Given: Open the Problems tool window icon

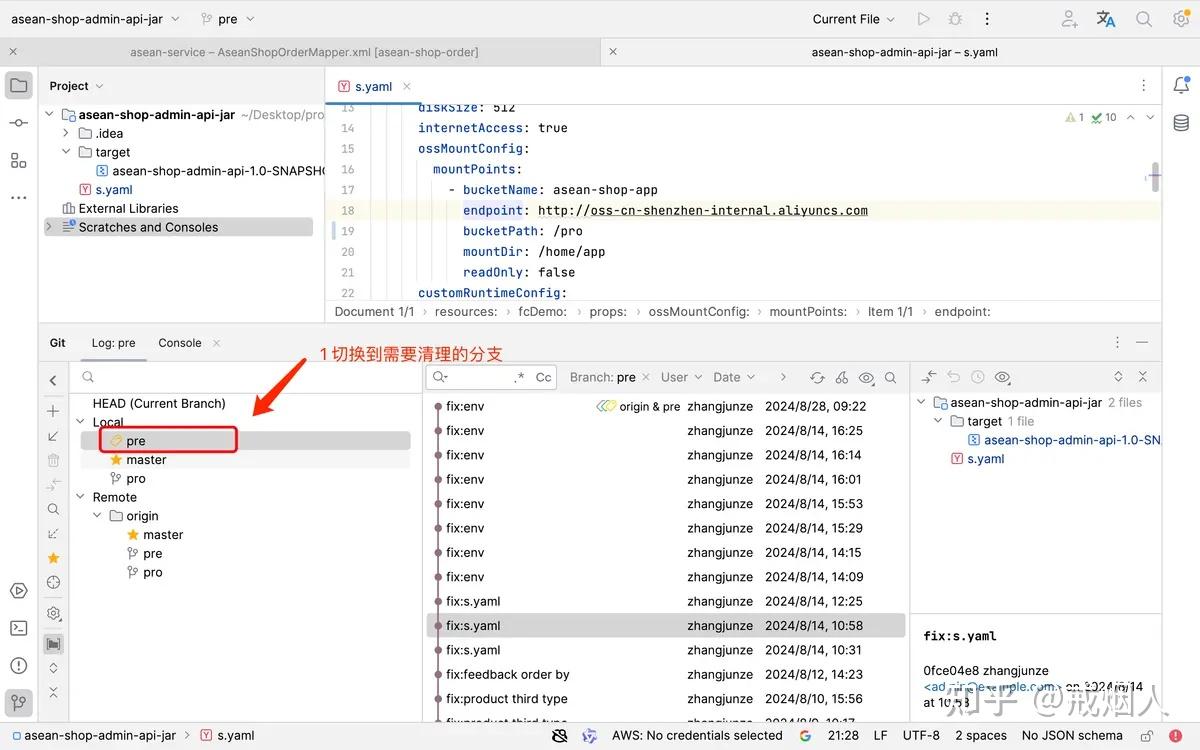Looking at the screenshot, I should tap(18, 665).
